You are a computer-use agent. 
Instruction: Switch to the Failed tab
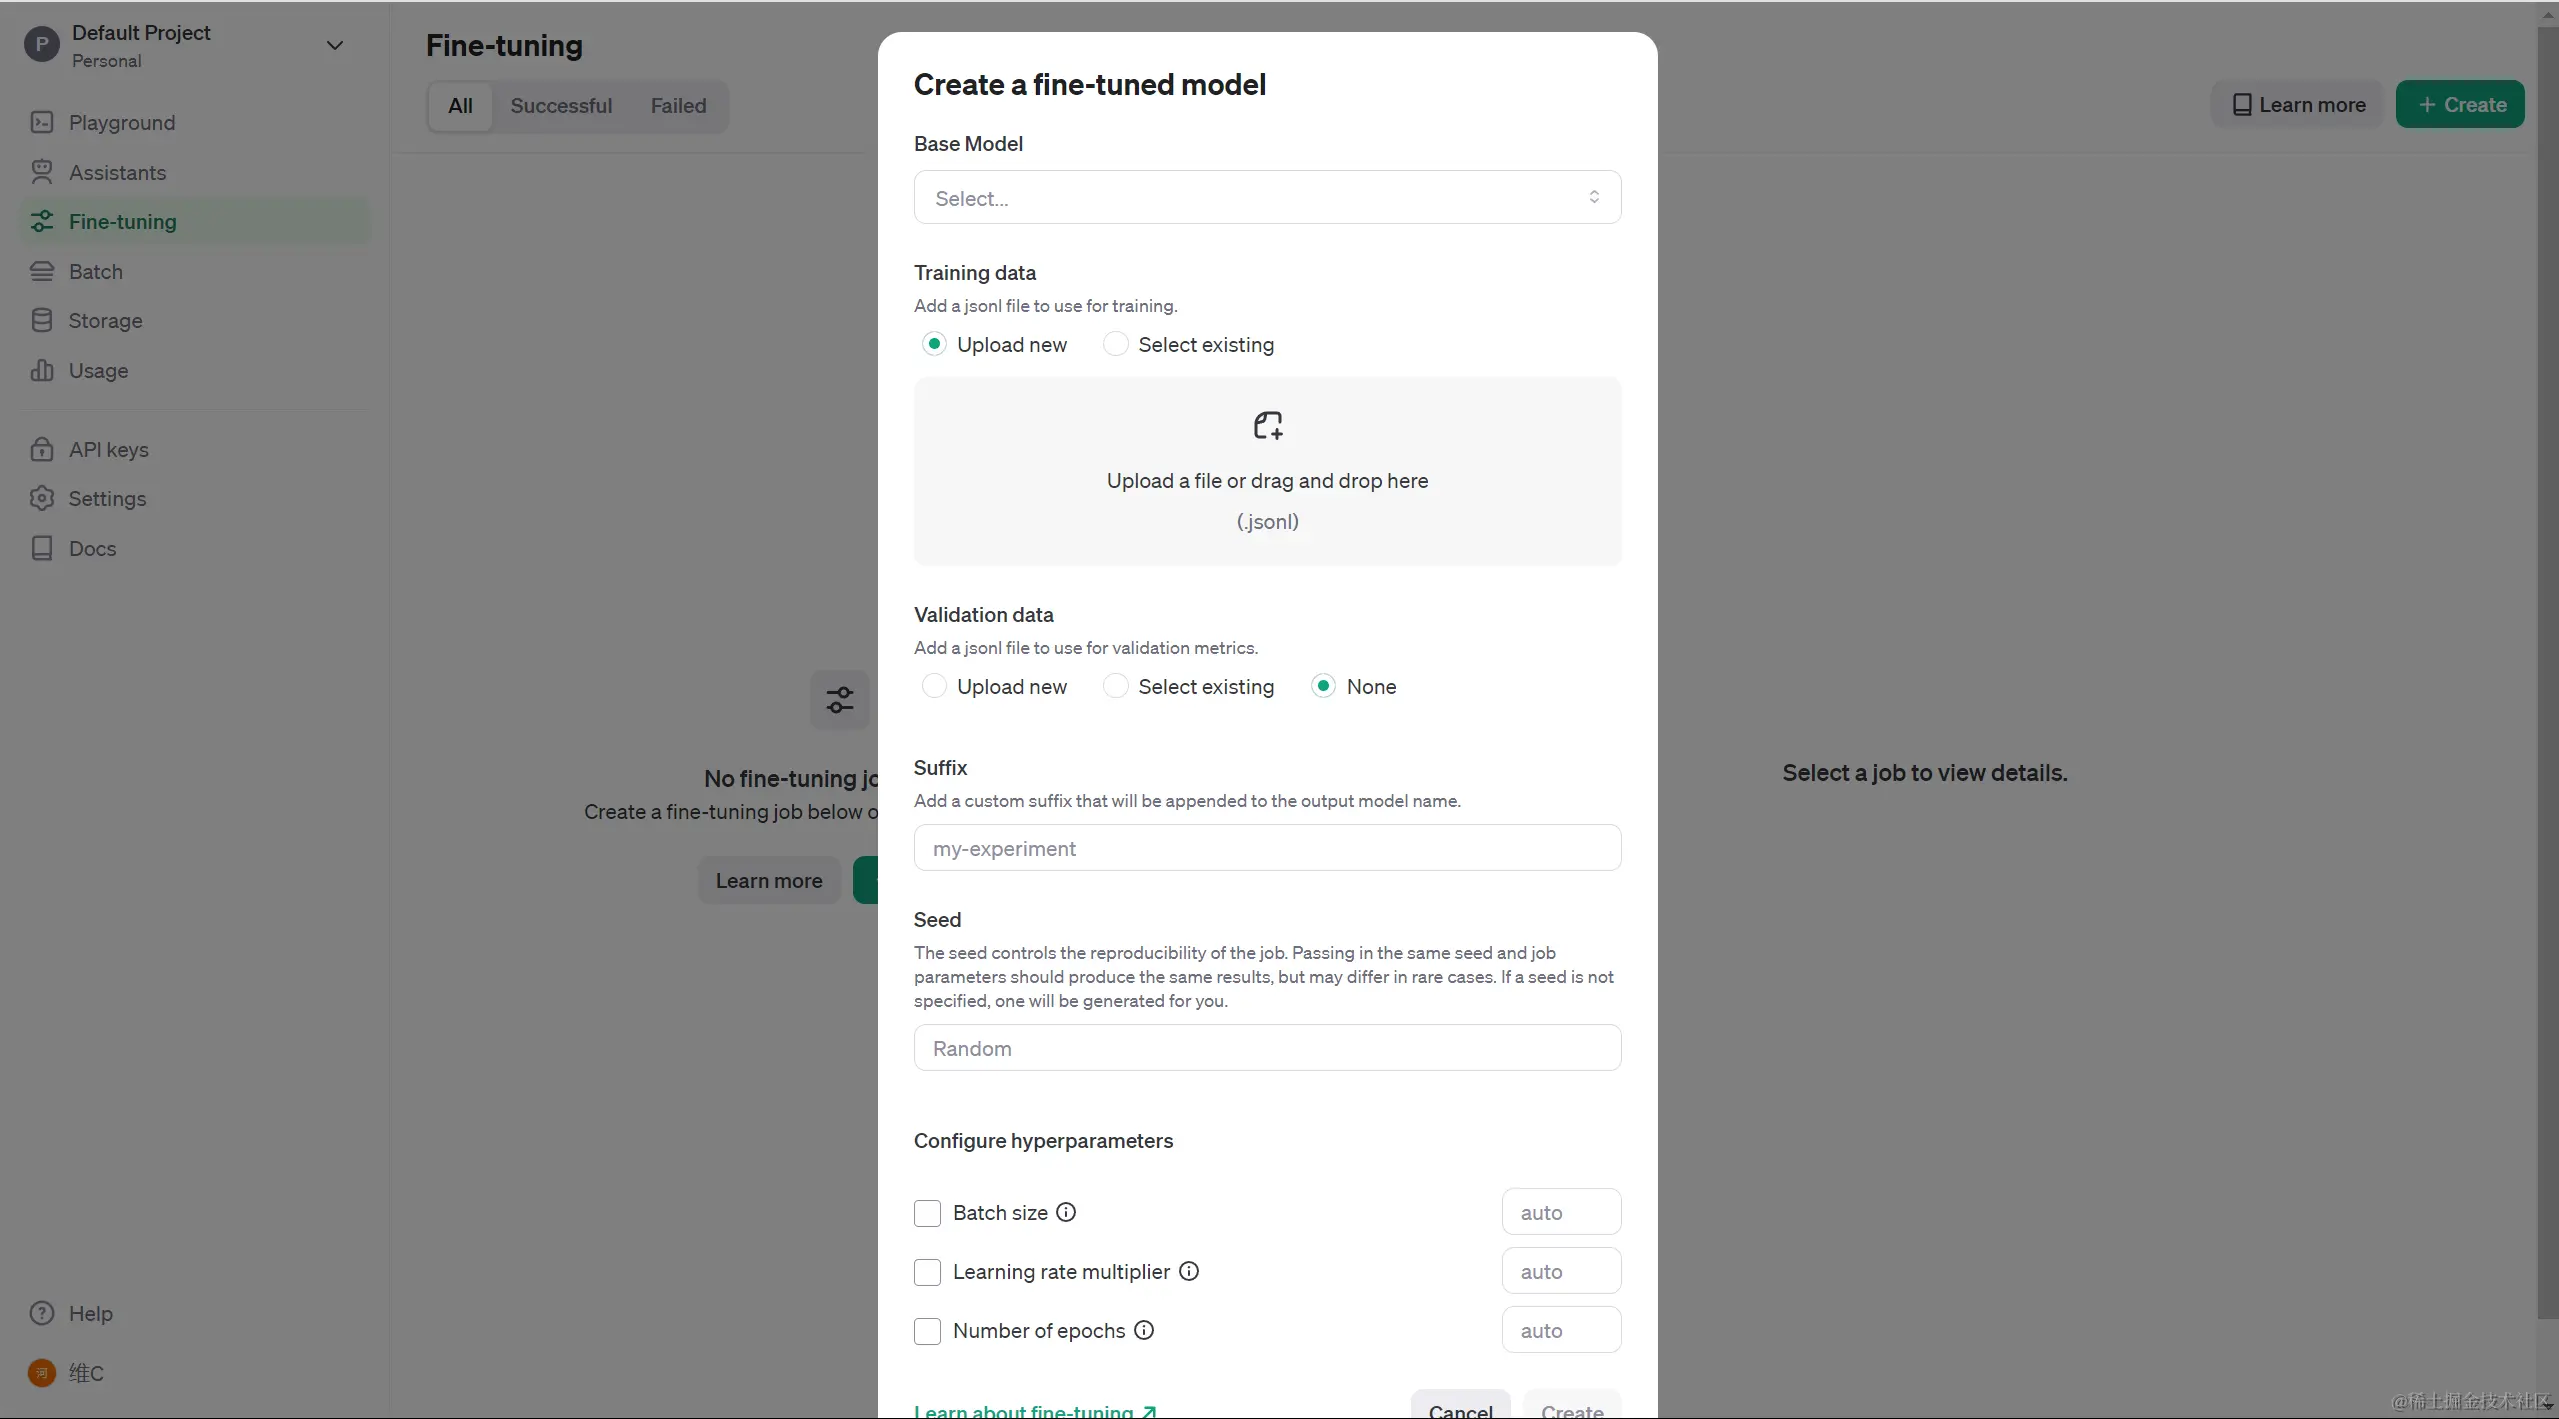tap(678, 106)
